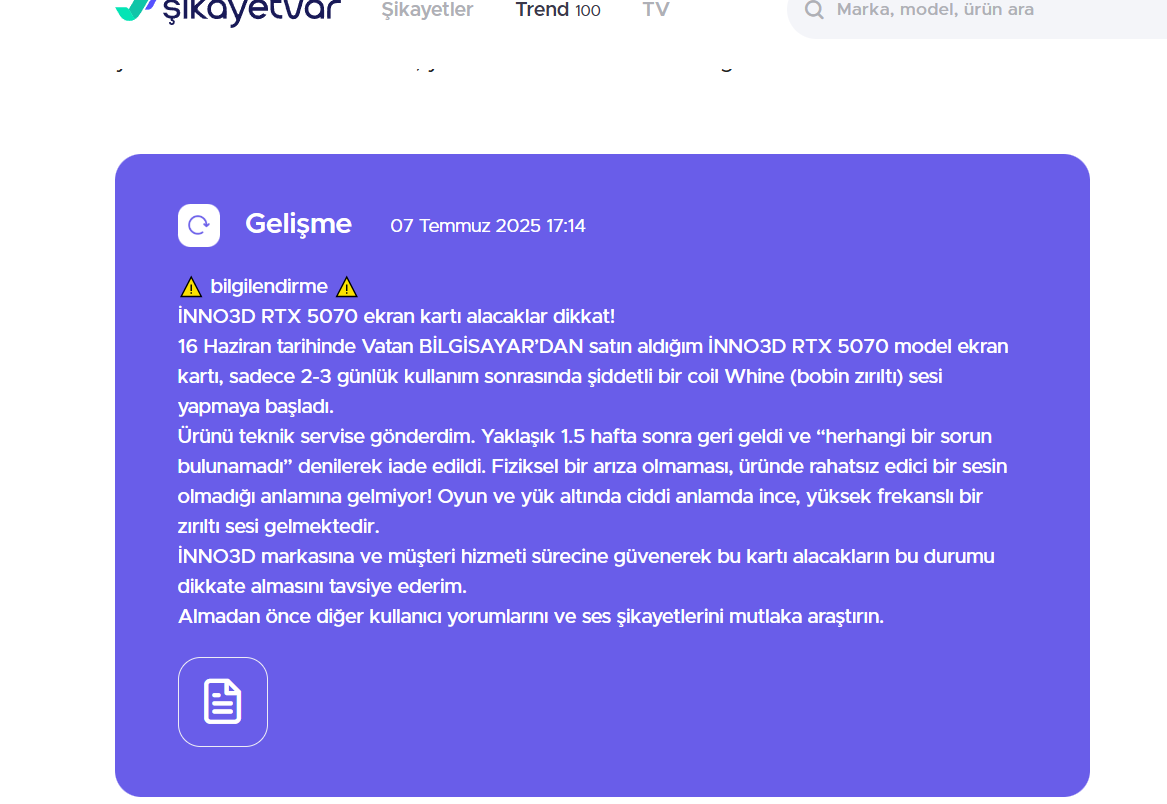Click the date '07 Temmuz 2025 17:14'
1167x804 pixels.
(487, 226)
